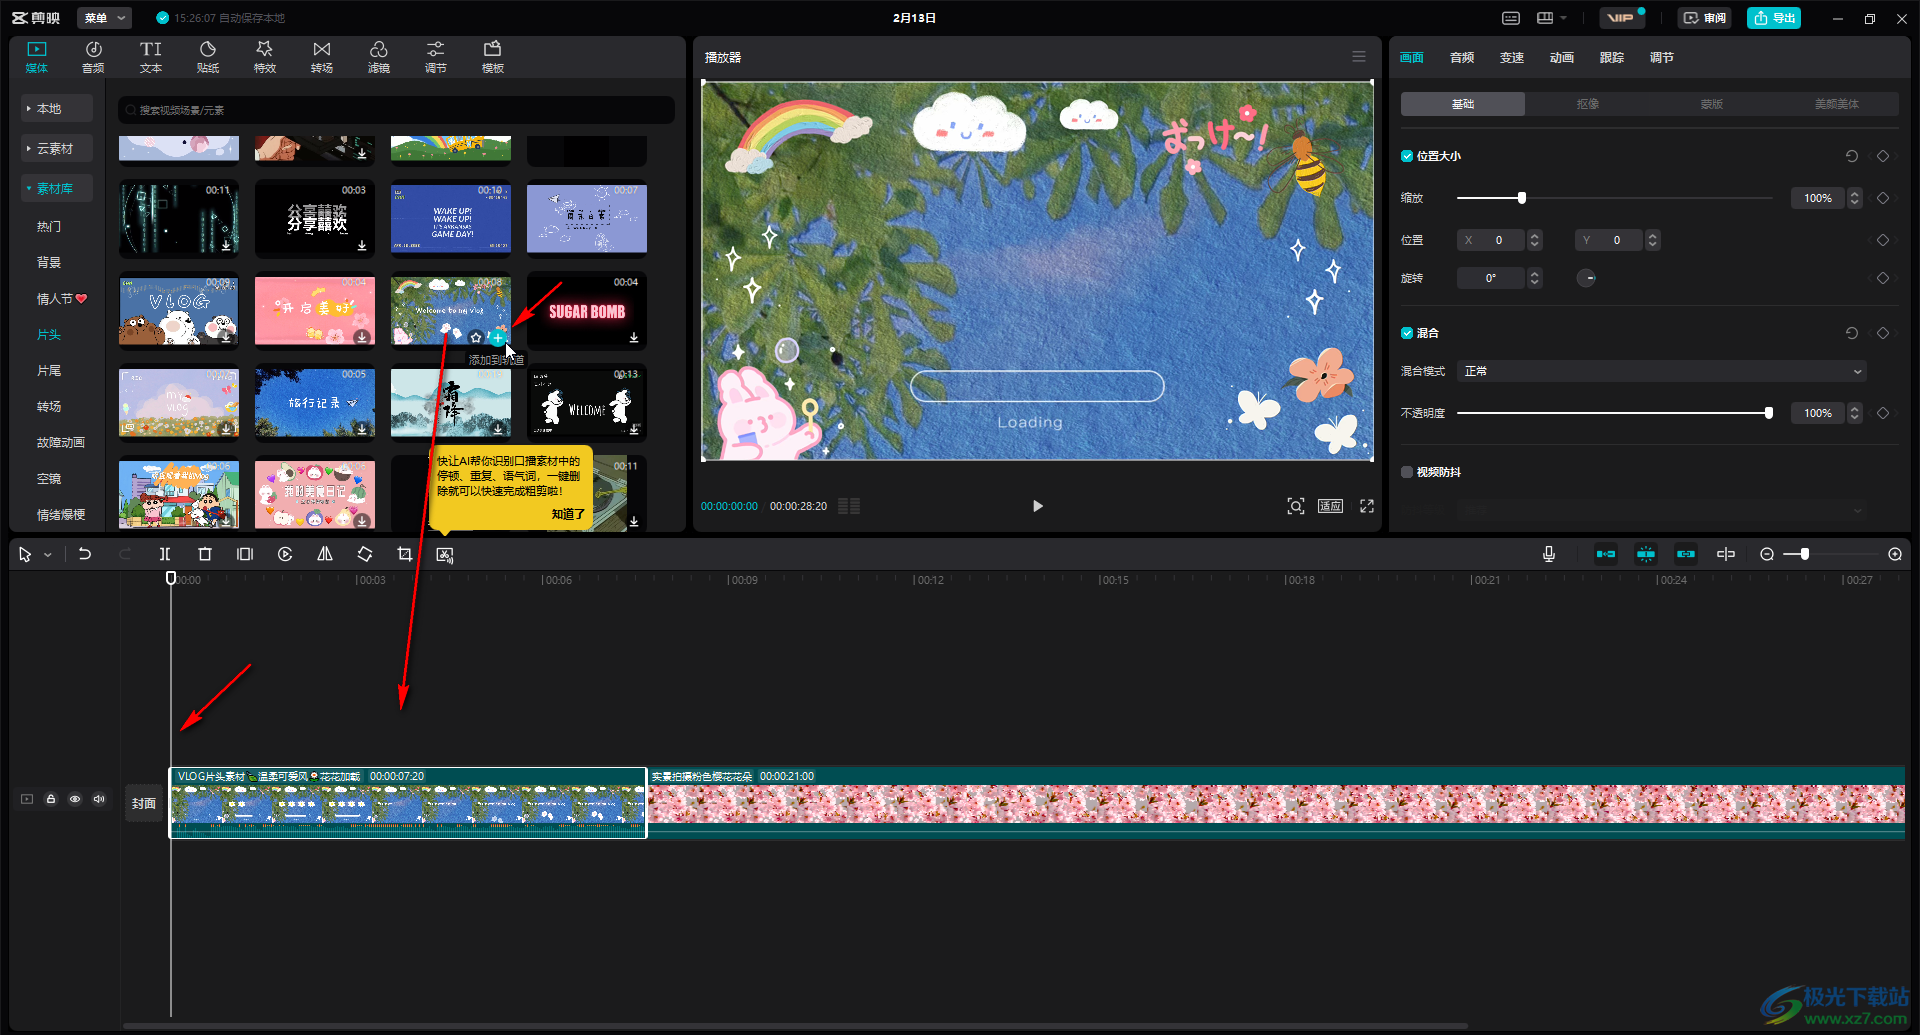Switch to the 变速 speed tab
The height and width of the screenshot is (1035, 1920).
(x=1512, y=57)
